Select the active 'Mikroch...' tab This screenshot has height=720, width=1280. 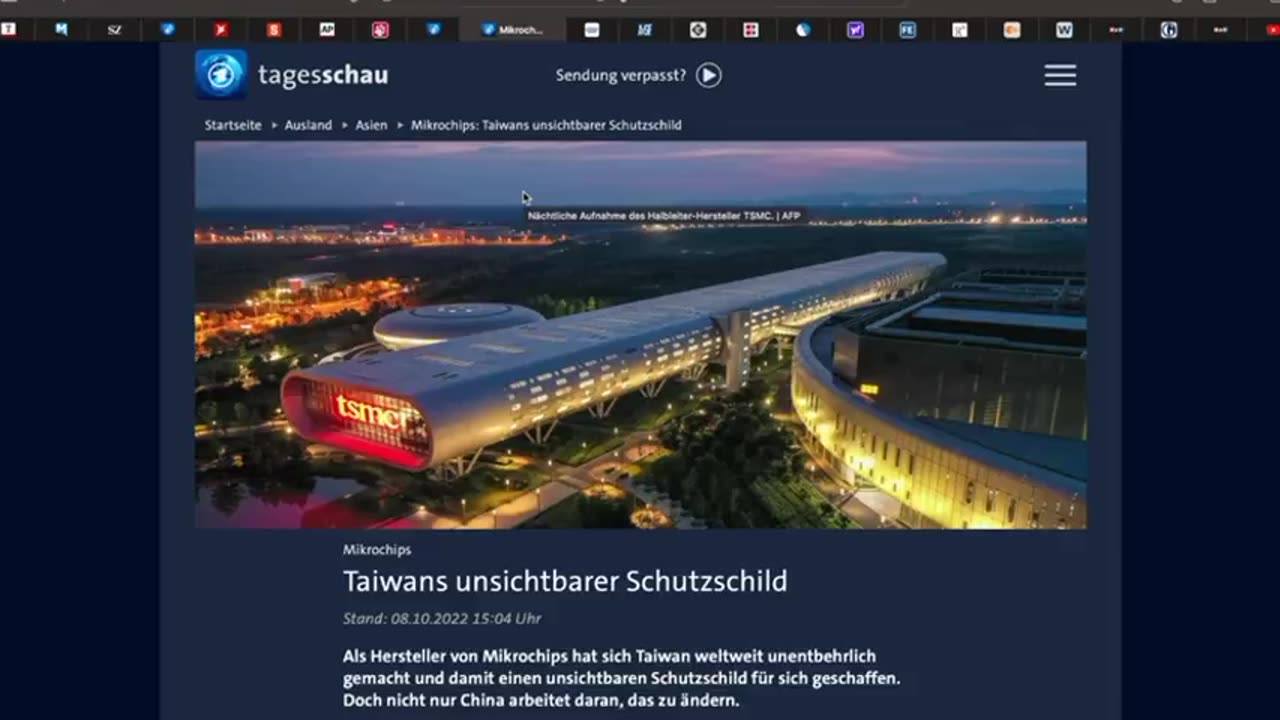click(512, 30)
